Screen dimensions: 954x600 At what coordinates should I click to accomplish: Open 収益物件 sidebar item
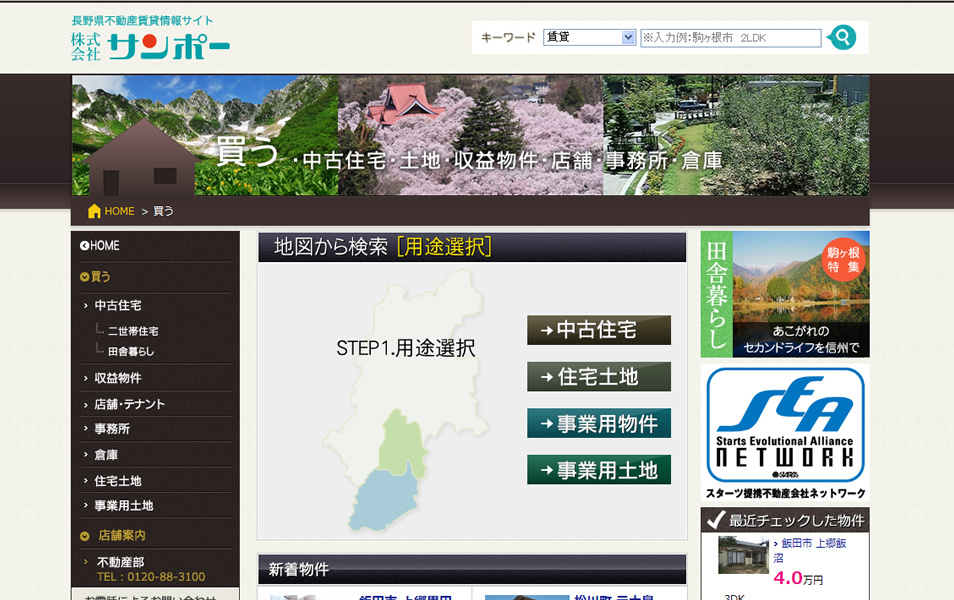coord(117,378)
